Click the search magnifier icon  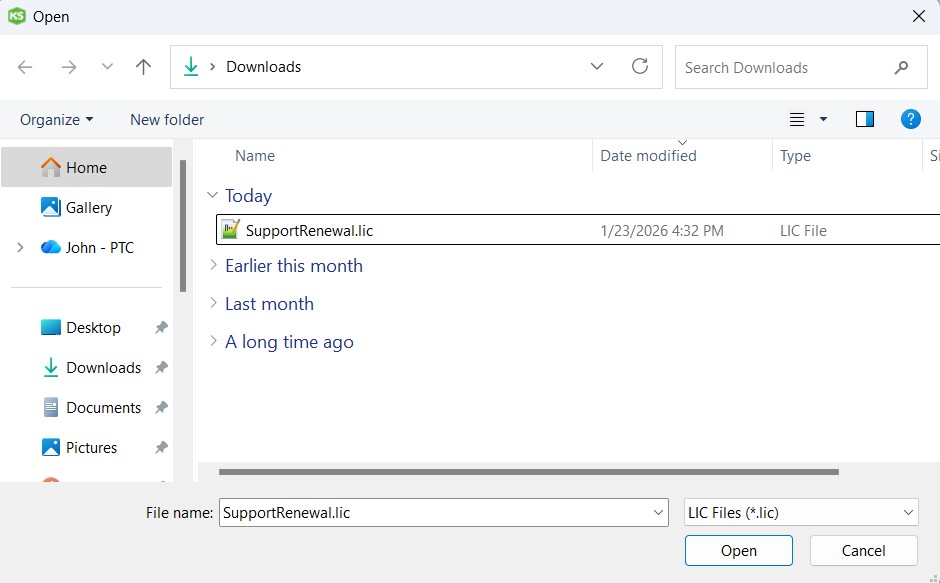click(x=902, y=68)
